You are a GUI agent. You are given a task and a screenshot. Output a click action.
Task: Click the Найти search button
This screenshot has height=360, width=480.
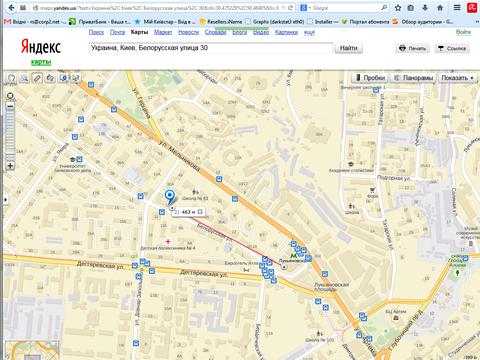click(x=349, y=48)
